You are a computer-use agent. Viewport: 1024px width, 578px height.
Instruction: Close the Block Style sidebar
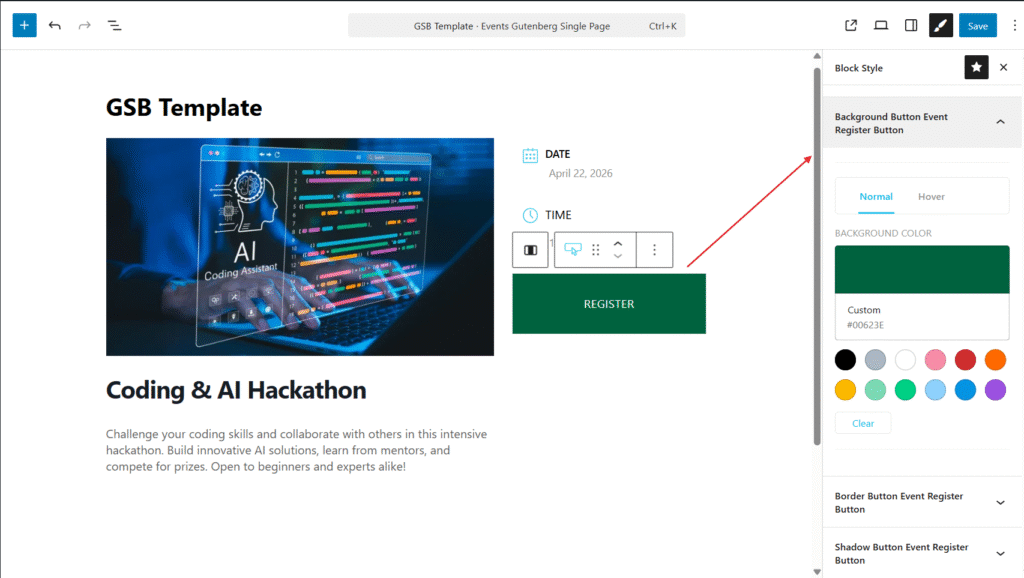click(1004, 67)
